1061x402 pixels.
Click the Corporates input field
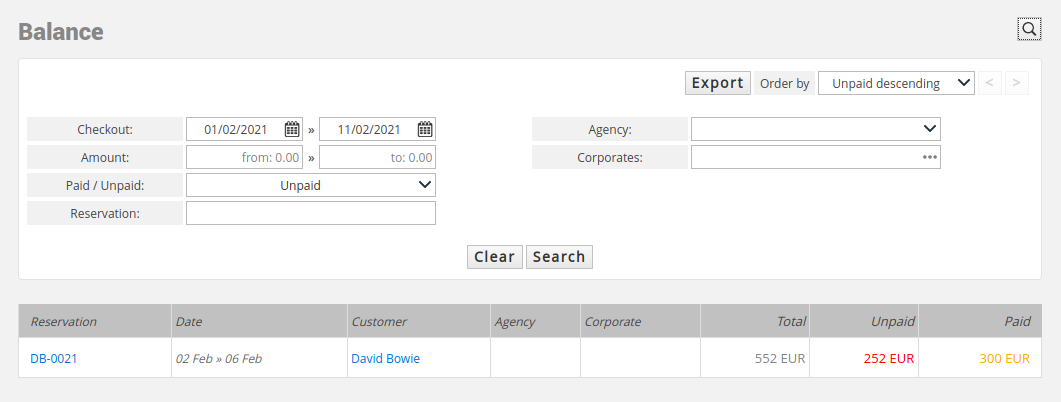pyautogui.click(x=815, y=157)
